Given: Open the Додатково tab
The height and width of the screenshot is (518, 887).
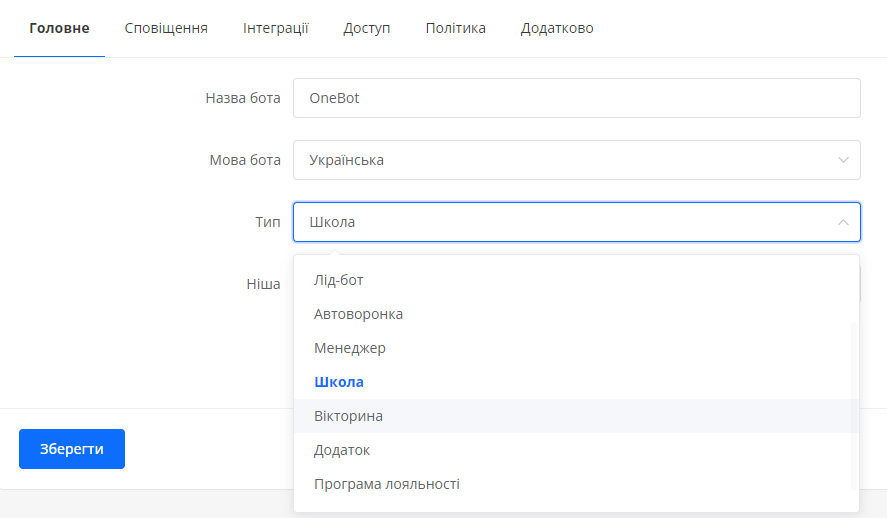Looking at the screenshot, I should coord(557,28).
